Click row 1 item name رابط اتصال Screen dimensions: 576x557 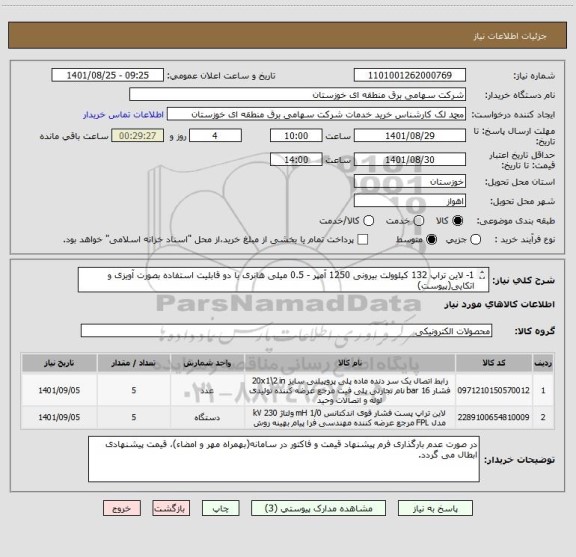350,390
